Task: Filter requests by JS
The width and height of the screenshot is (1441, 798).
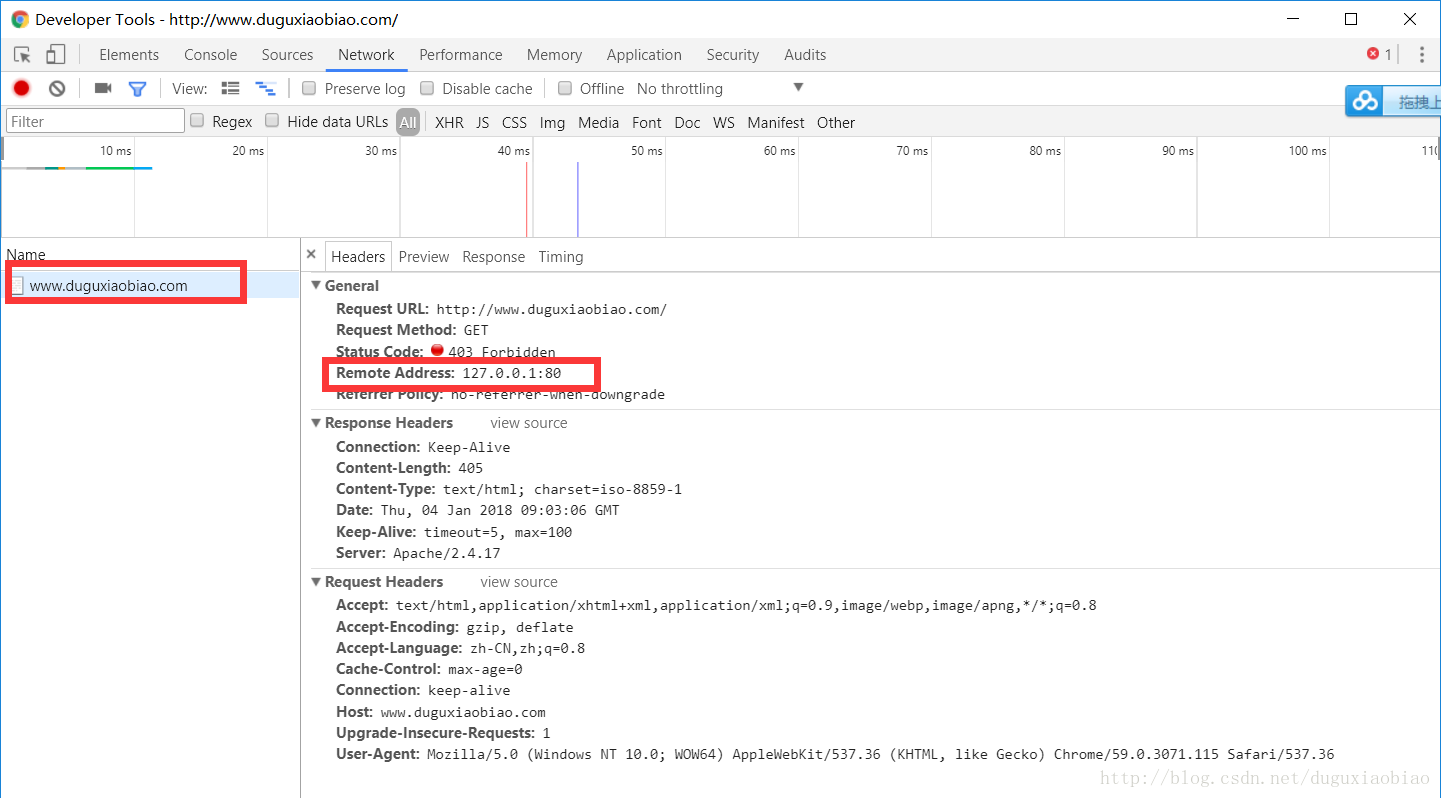Action: (483, 122)
